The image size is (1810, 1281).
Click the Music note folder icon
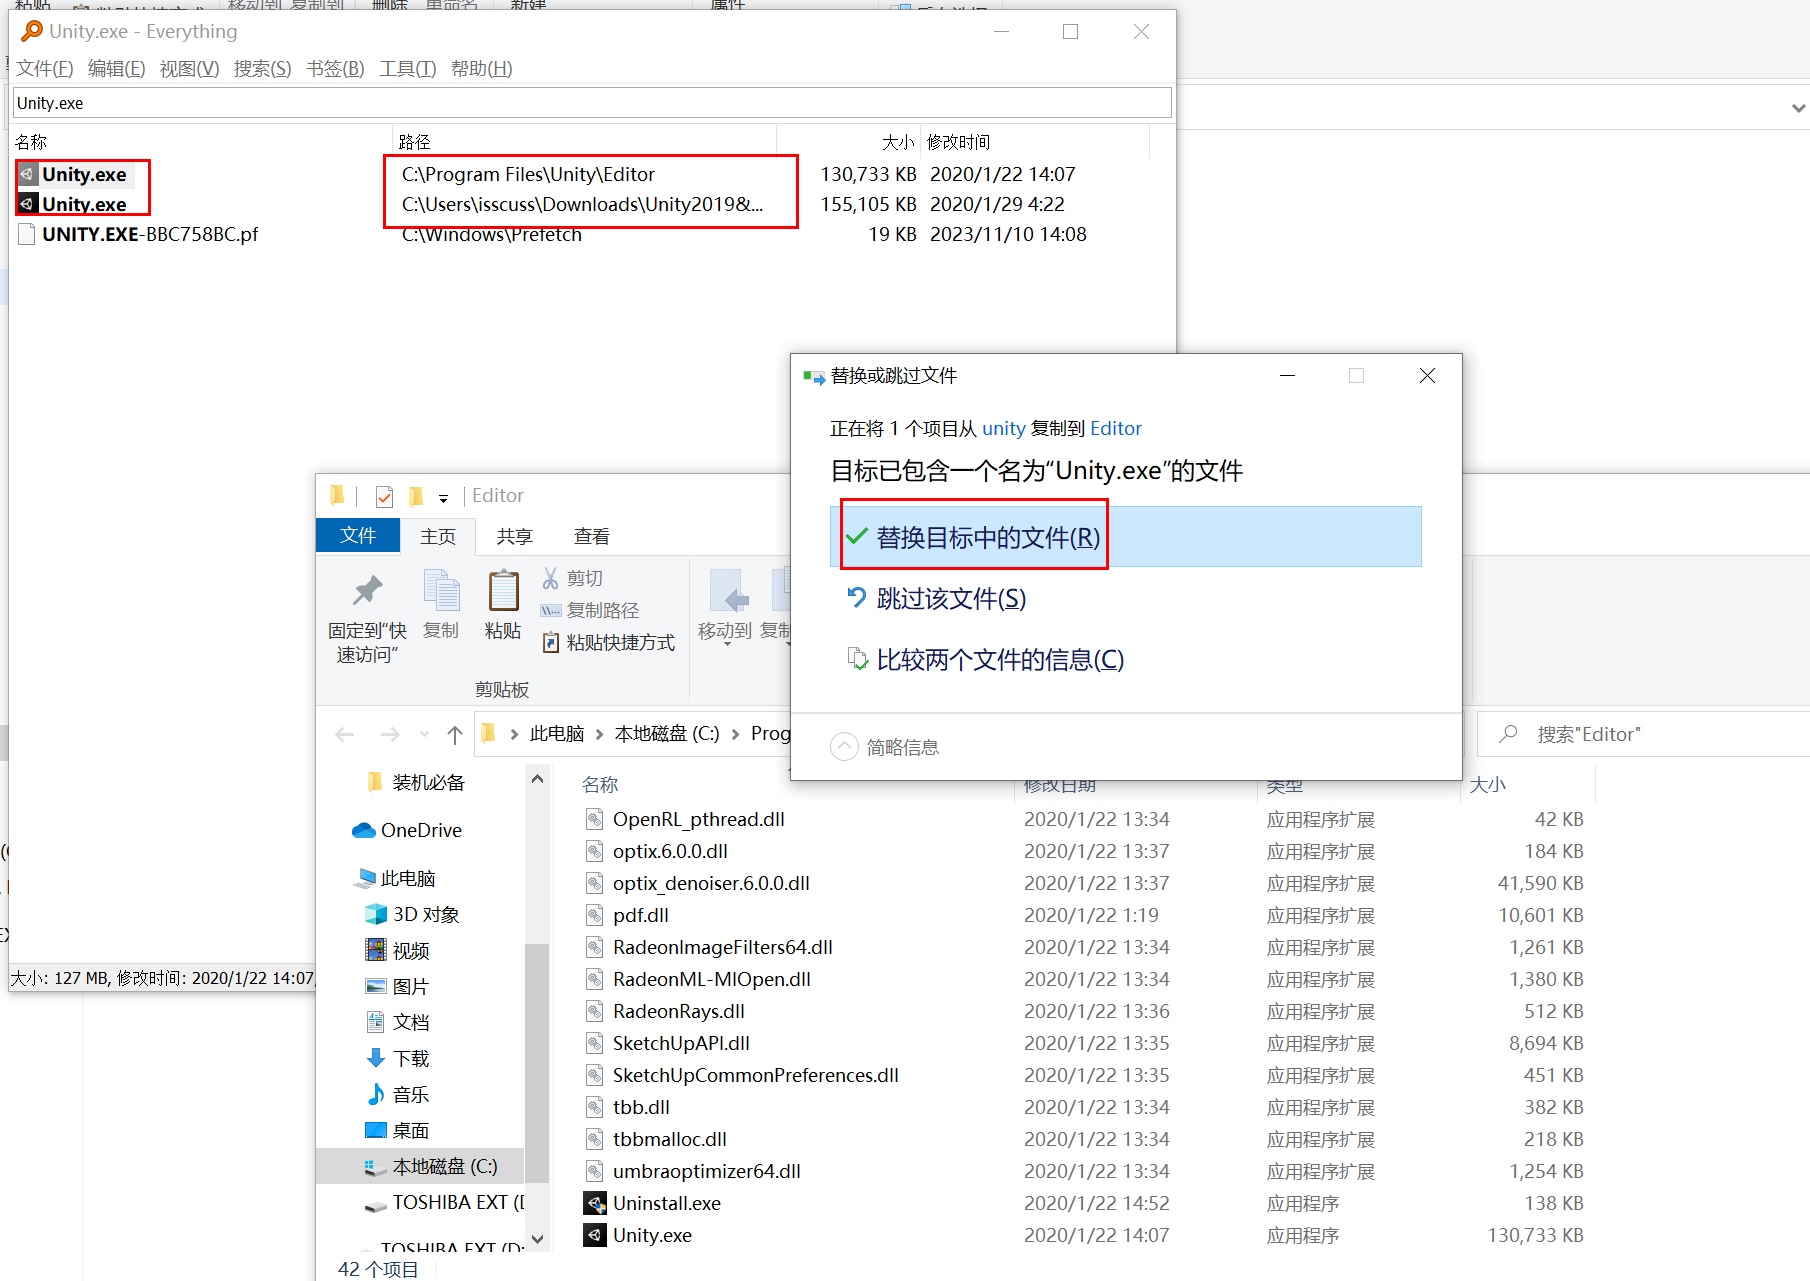pyautogui.click(x=376, y=1094)
